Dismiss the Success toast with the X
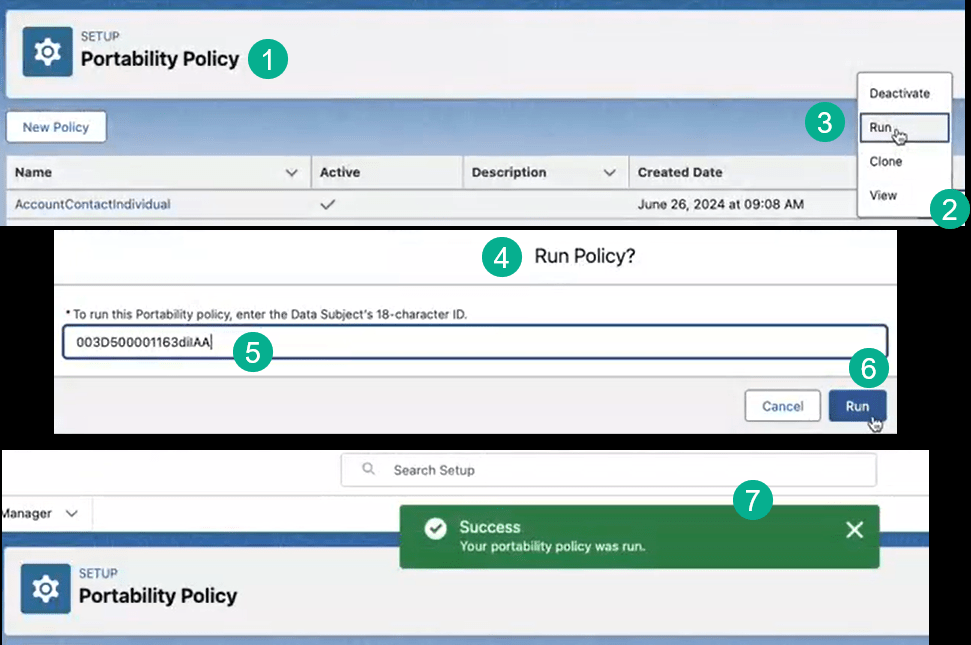The width and height of the screenshot is (971, 645). coord(853,530)
